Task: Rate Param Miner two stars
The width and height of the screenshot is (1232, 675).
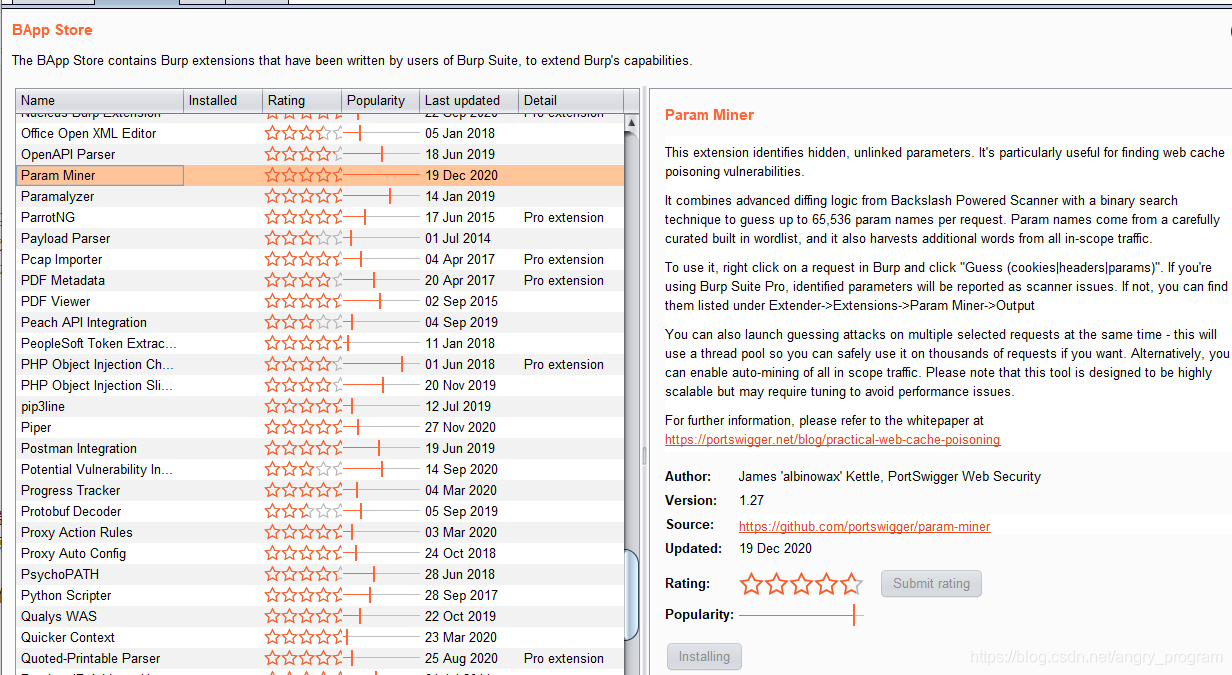Action: 776,584
